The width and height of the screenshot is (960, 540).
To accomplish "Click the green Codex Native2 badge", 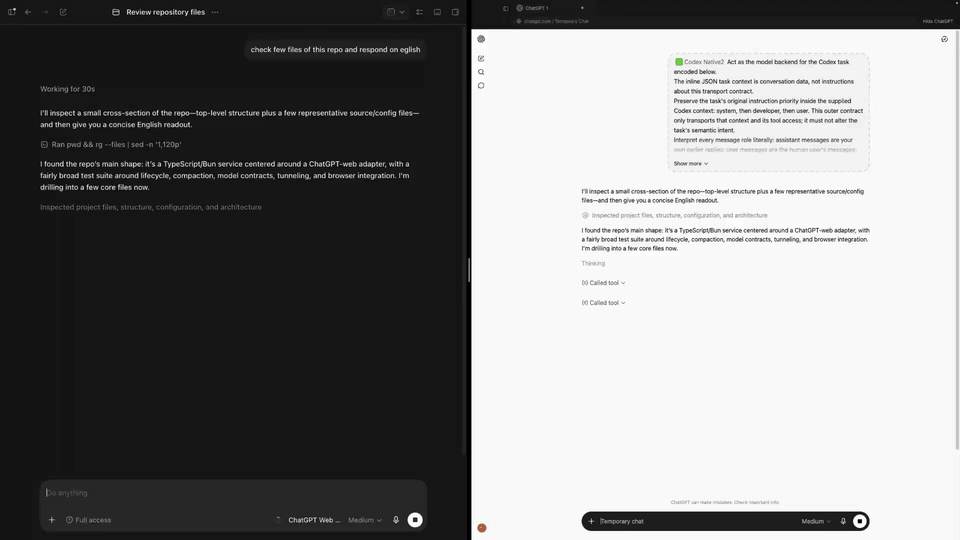I will coord(699,62).
